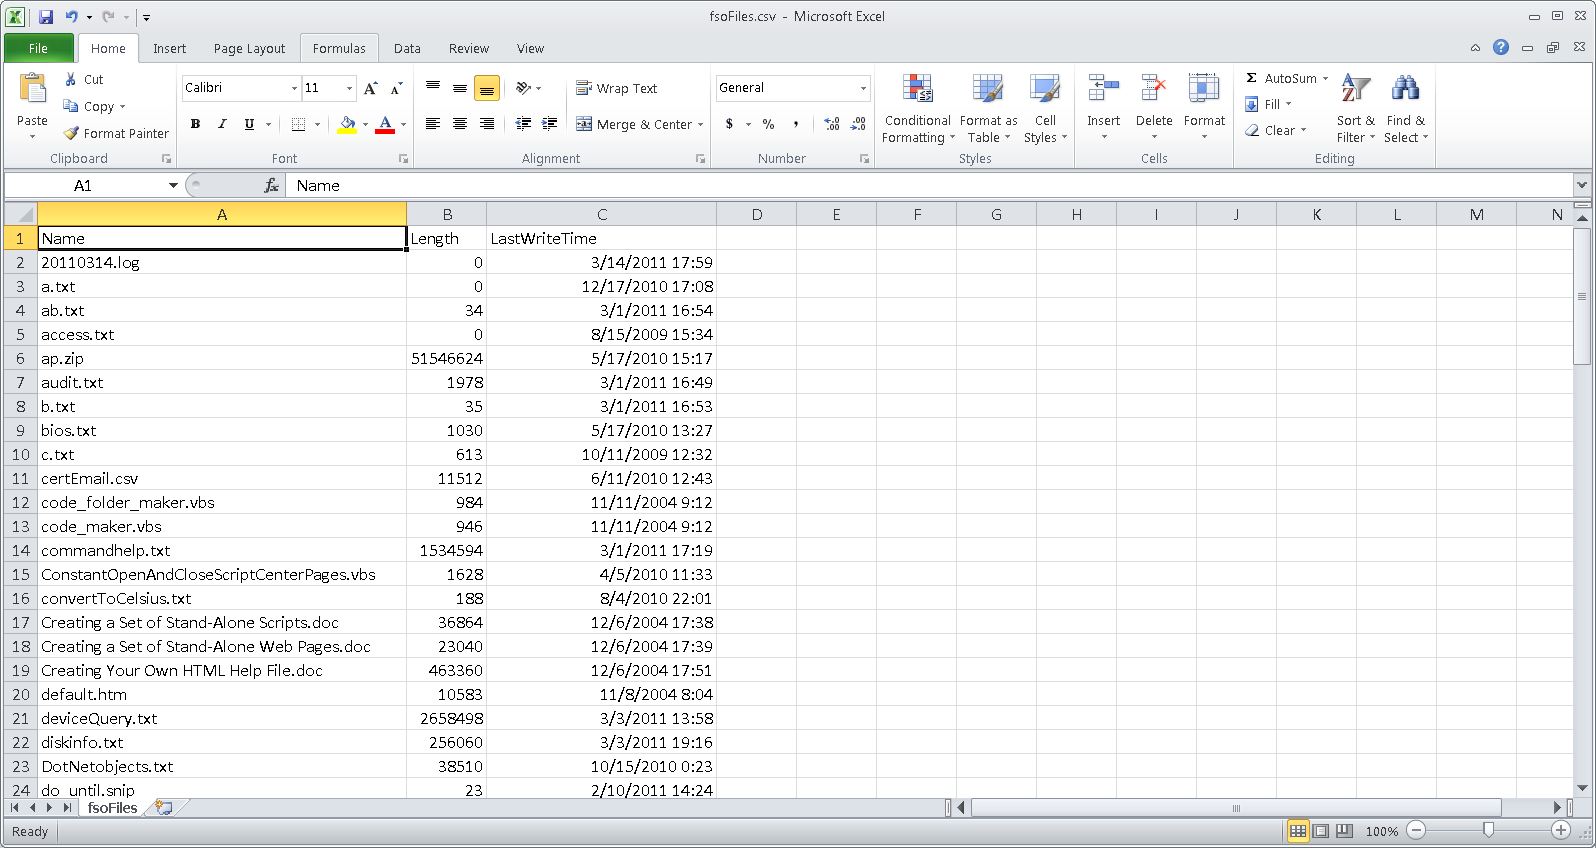Expand the formula bar

click(1582, 185)
